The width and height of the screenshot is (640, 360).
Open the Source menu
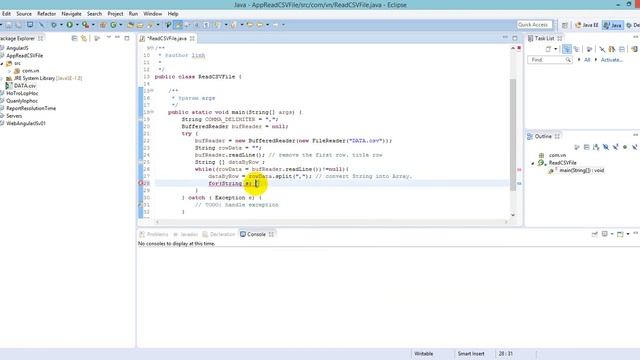pos(24,13)
